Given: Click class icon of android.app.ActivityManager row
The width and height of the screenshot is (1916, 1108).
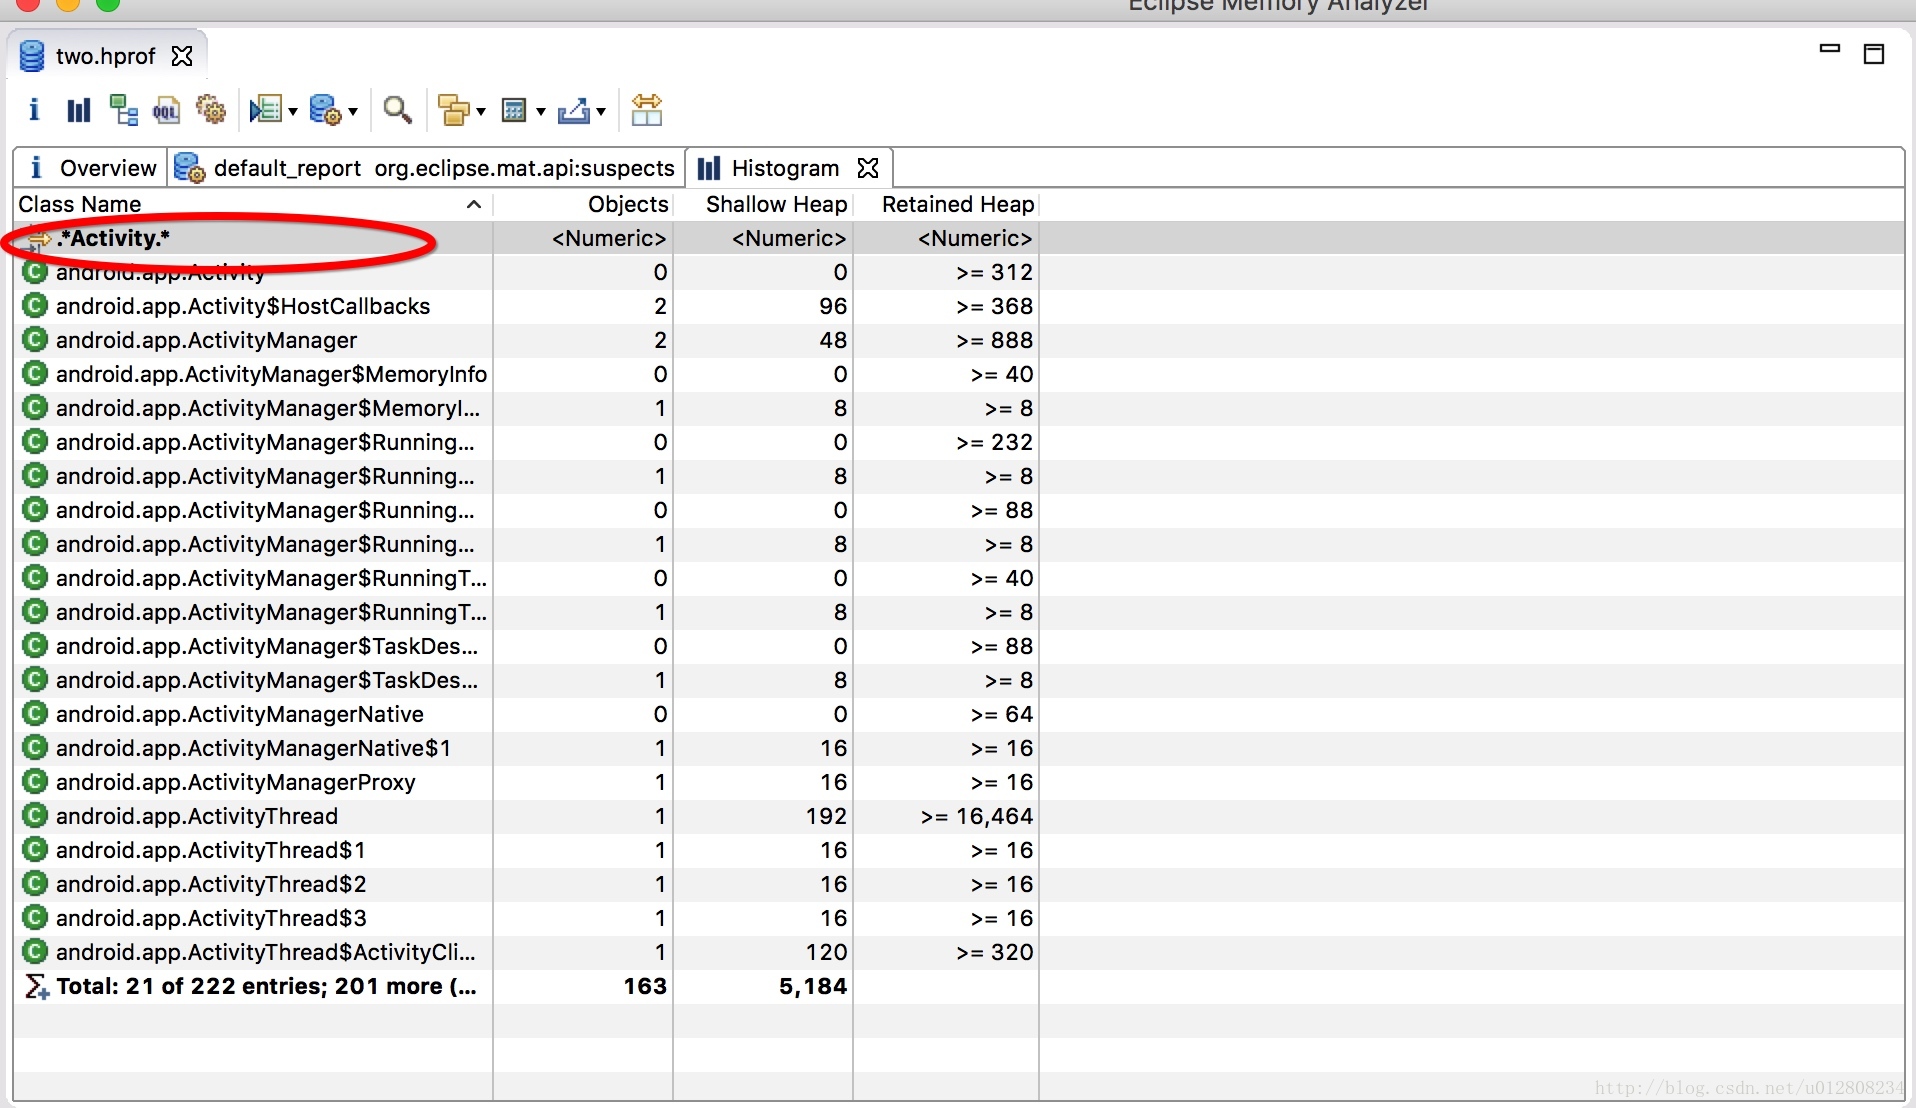Looking at the screenshot, I should pos(35,340).
